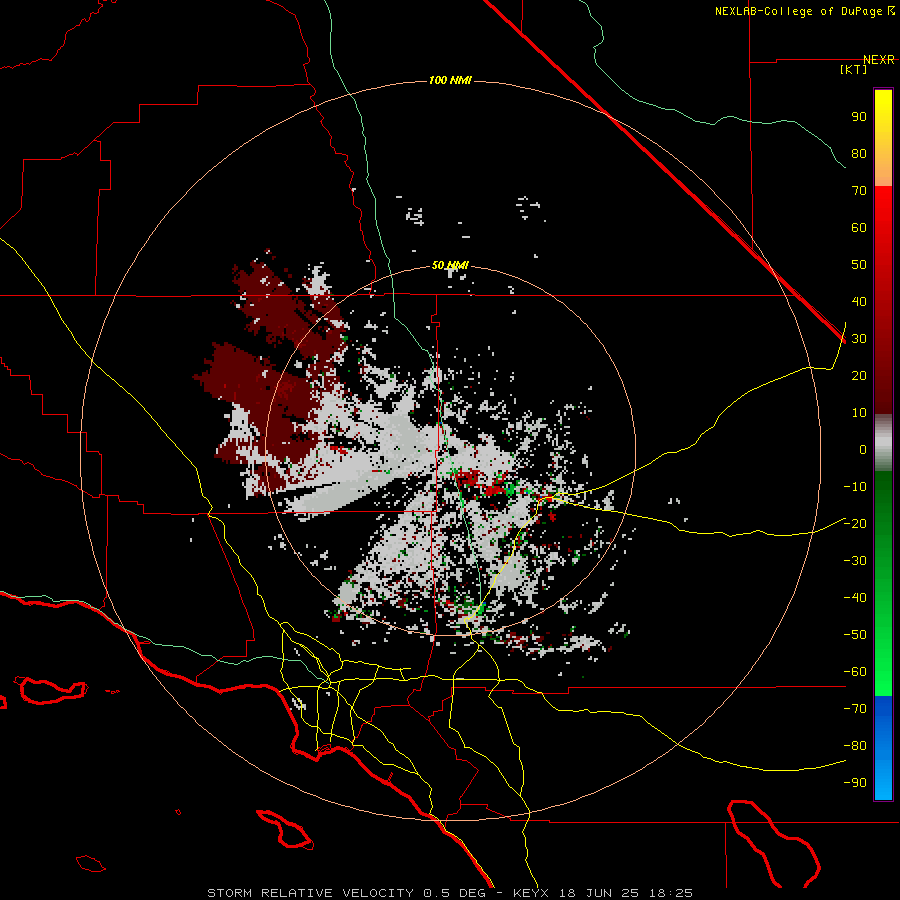Image resolution: width=900 pixels, height=900 pixels.
Task: Click the 20 value on the velocity scale
Action: pyautogui.click(x=859, y=375)
